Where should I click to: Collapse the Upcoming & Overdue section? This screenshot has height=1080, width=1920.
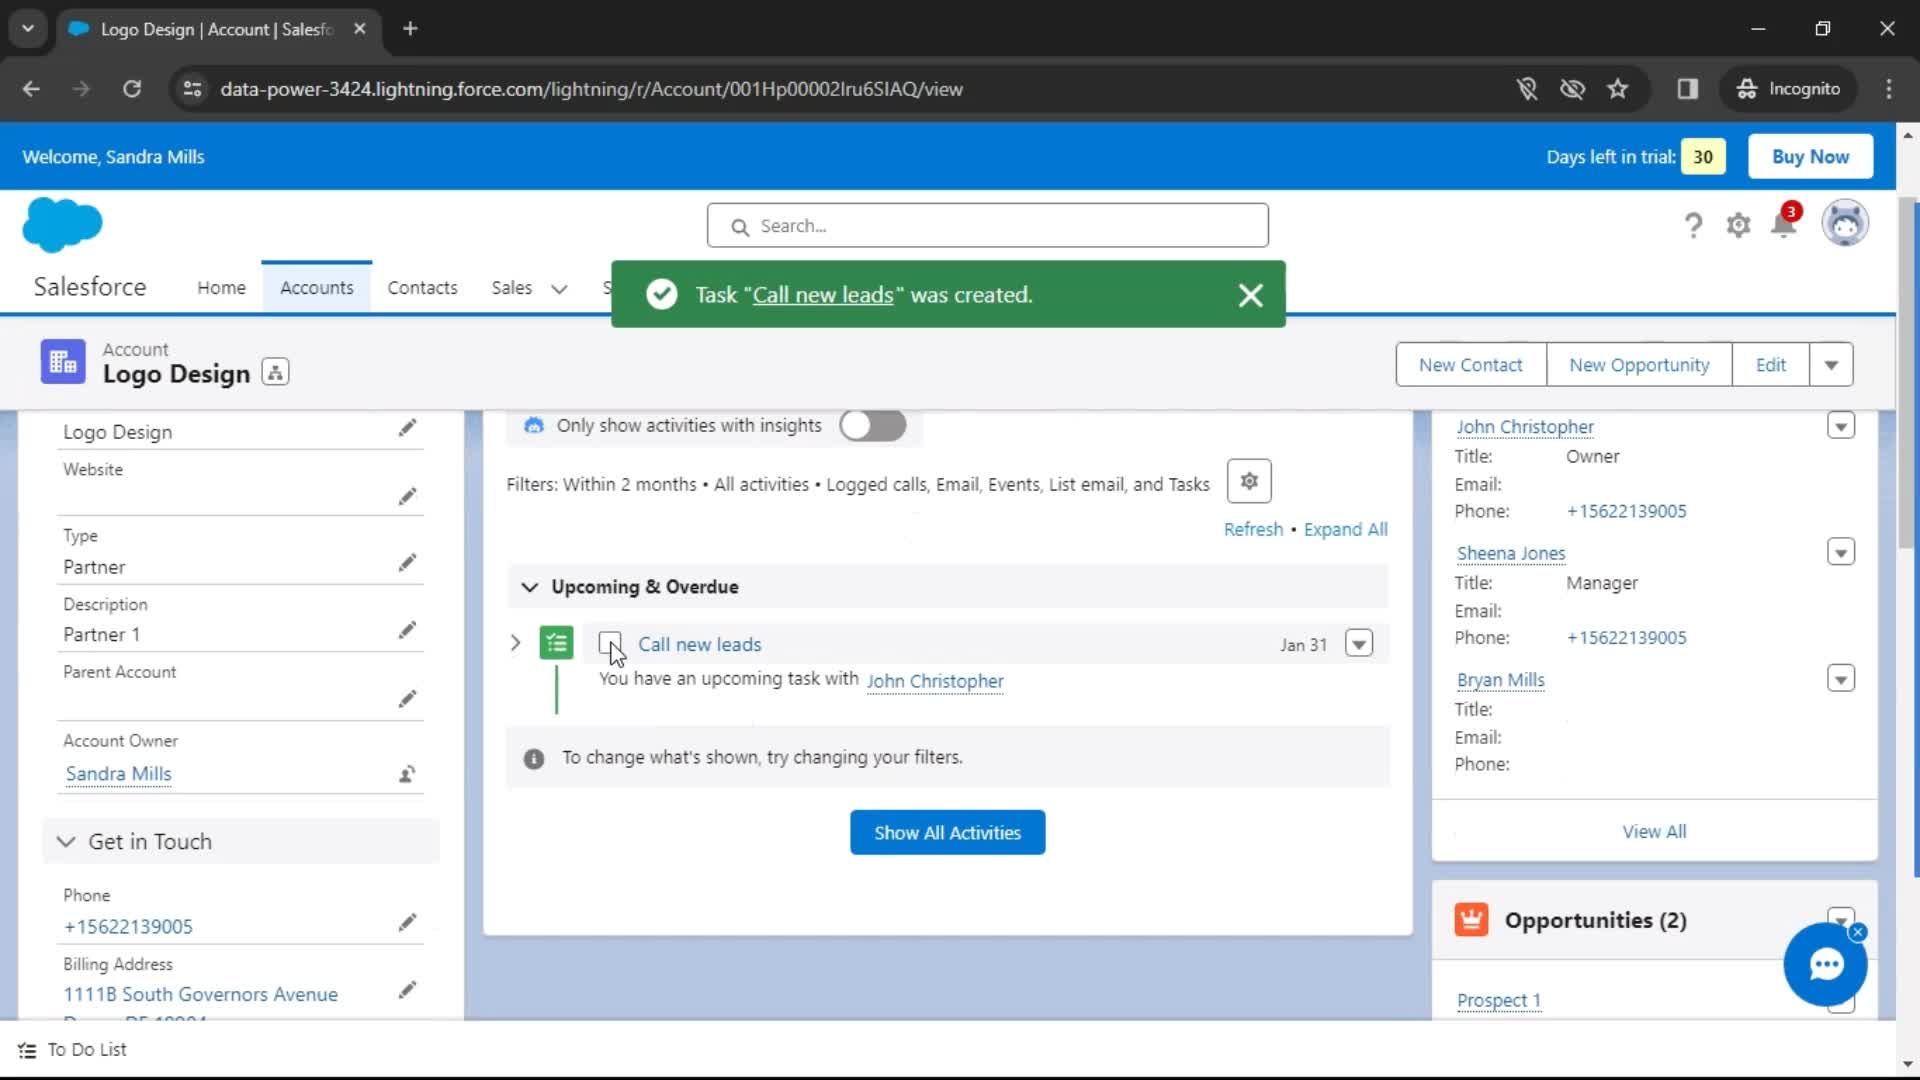click(x=530, y=587)
